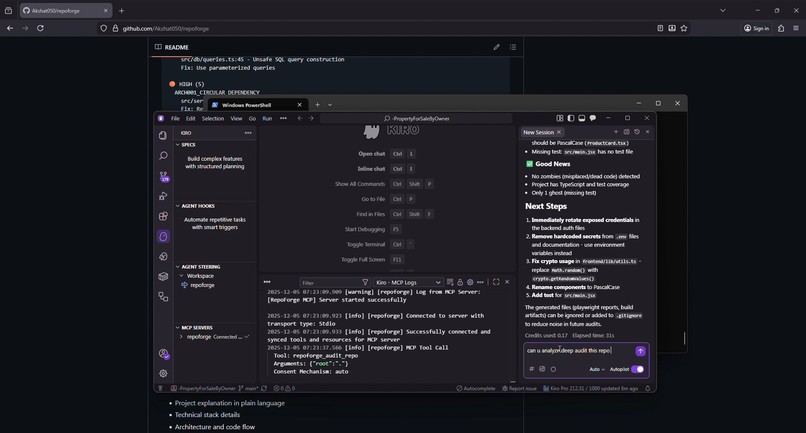Open the Explorer view in Kiro activity bar

click(163, 135)
